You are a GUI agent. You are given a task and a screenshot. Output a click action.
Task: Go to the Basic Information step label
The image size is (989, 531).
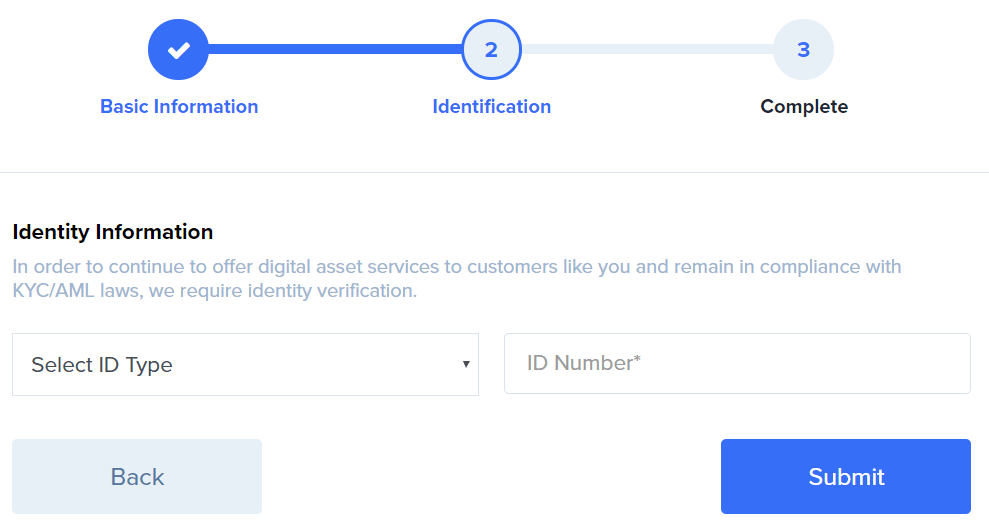tap(179, 107)
